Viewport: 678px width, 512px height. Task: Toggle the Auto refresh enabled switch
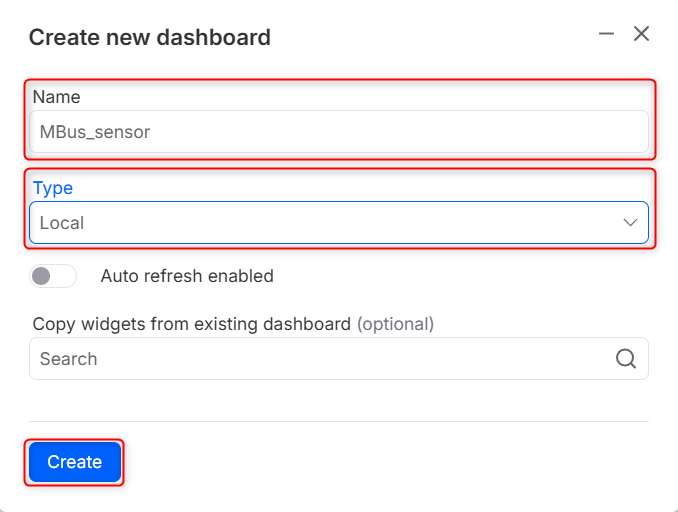[53, 276]
